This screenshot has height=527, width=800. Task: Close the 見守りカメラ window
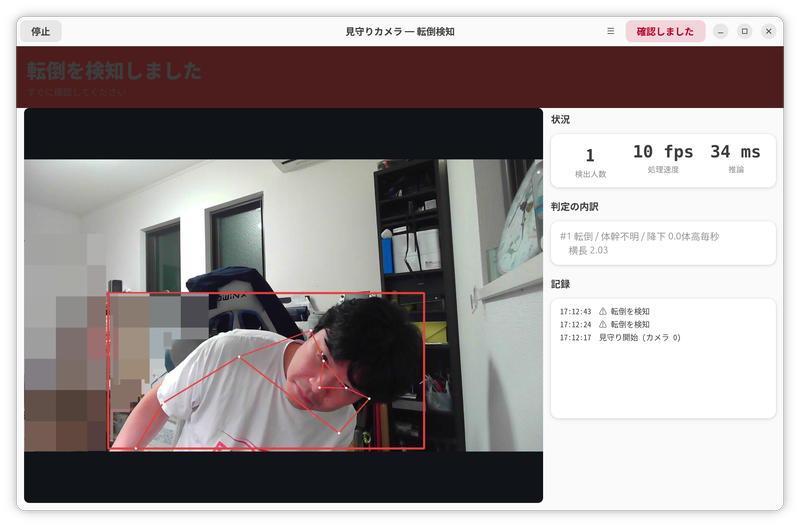(768, 32)
